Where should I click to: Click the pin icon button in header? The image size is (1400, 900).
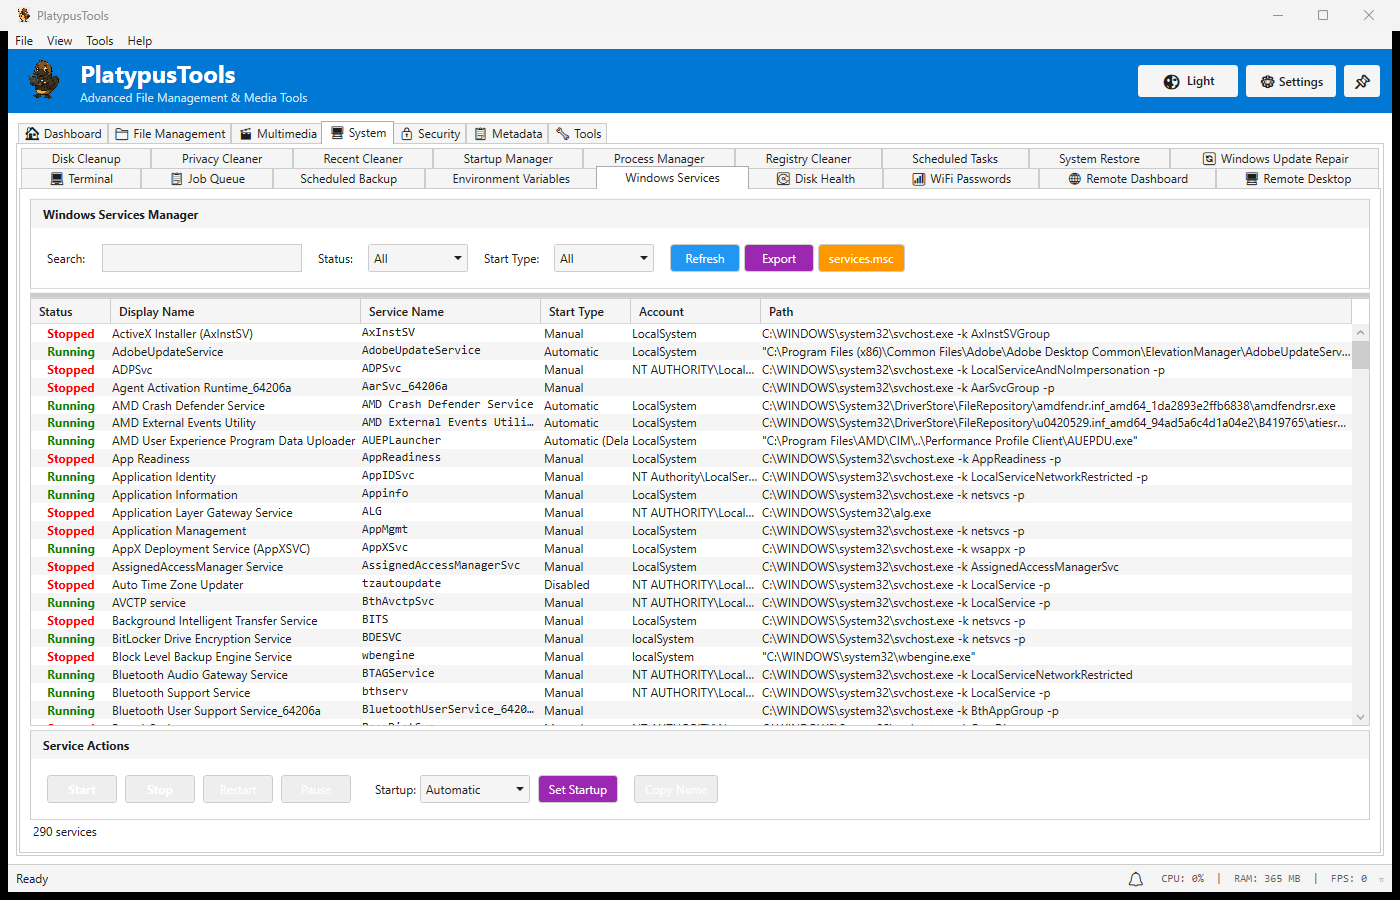(1362, 82)
